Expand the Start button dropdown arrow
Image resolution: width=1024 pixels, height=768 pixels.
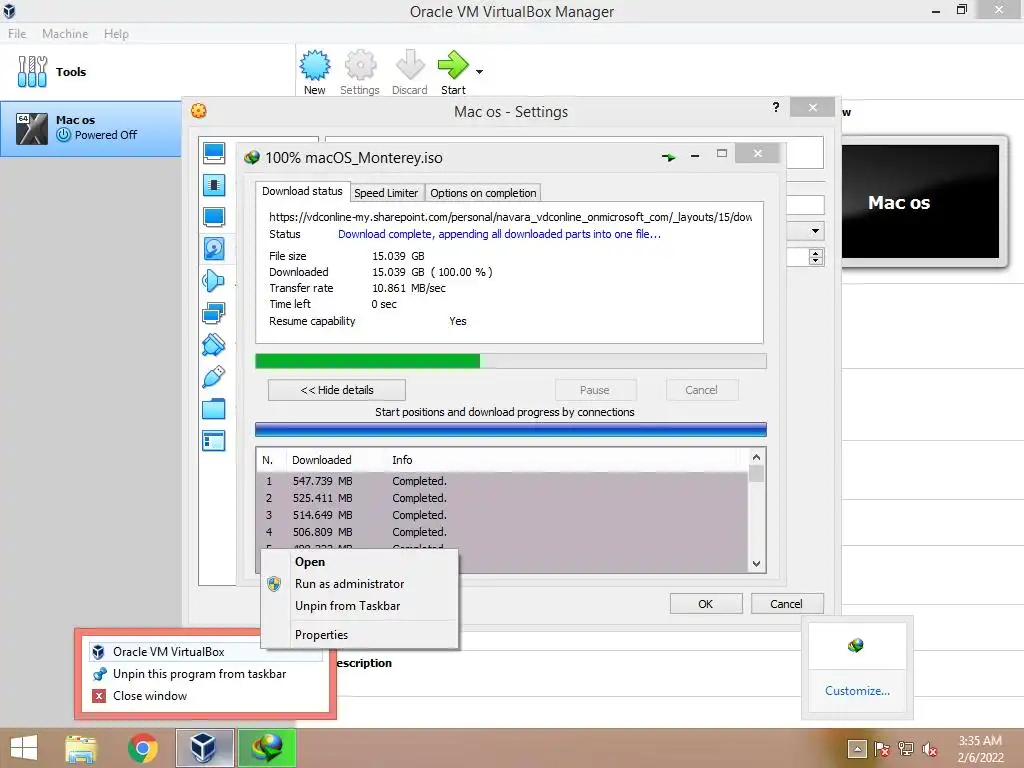pyautogui.click(x=479, y=72)
